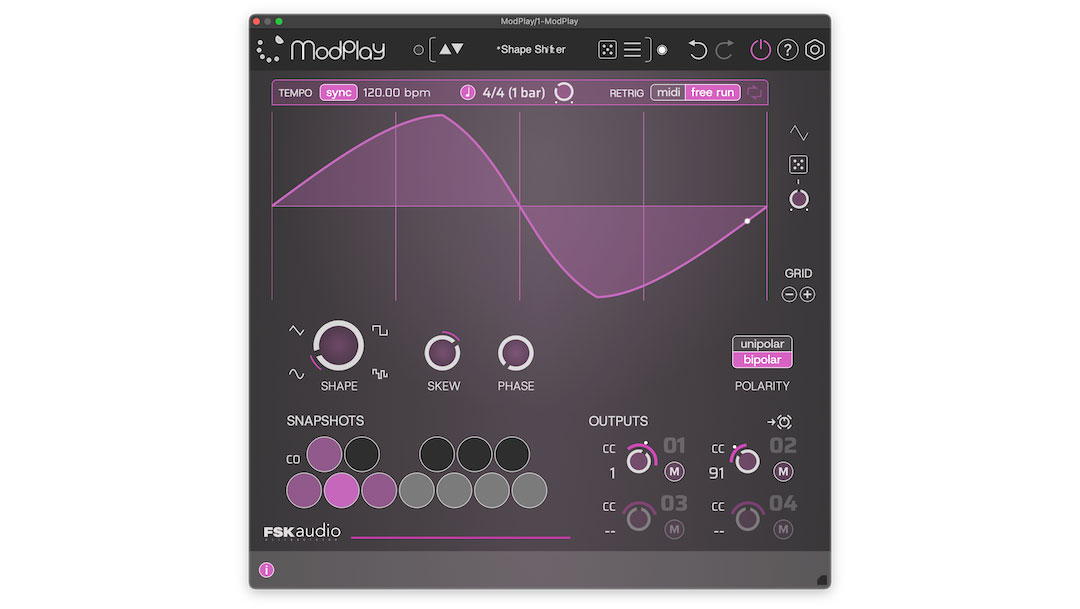Select free run retrig mode
1080x609 pixels.
tap(713, 92)
